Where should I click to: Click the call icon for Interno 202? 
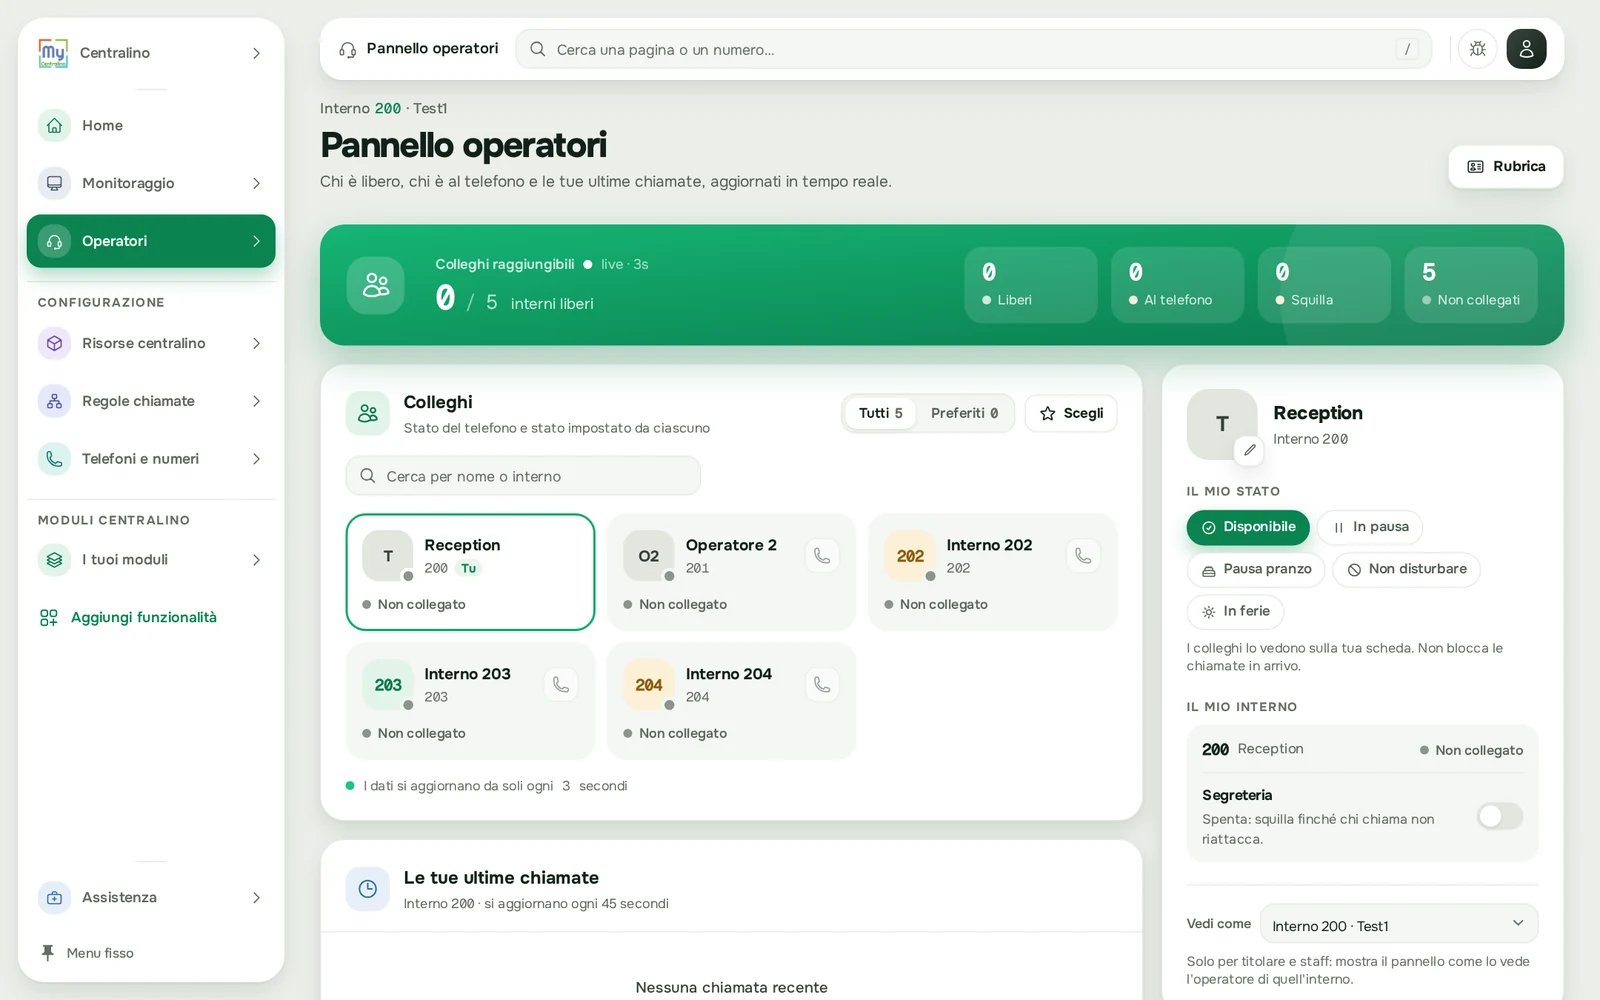(1083, 556)
